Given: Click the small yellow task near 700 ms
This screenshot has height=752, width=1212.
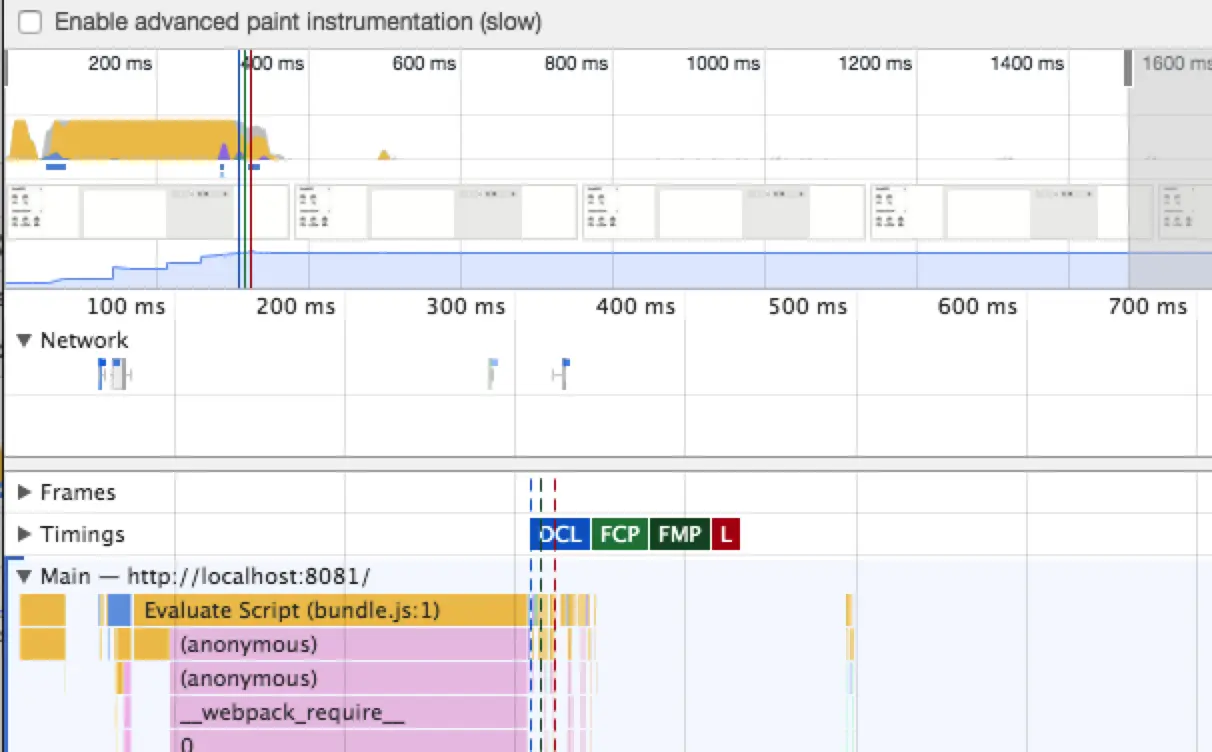Looking at the screenshot, I should tap(849, 610).
